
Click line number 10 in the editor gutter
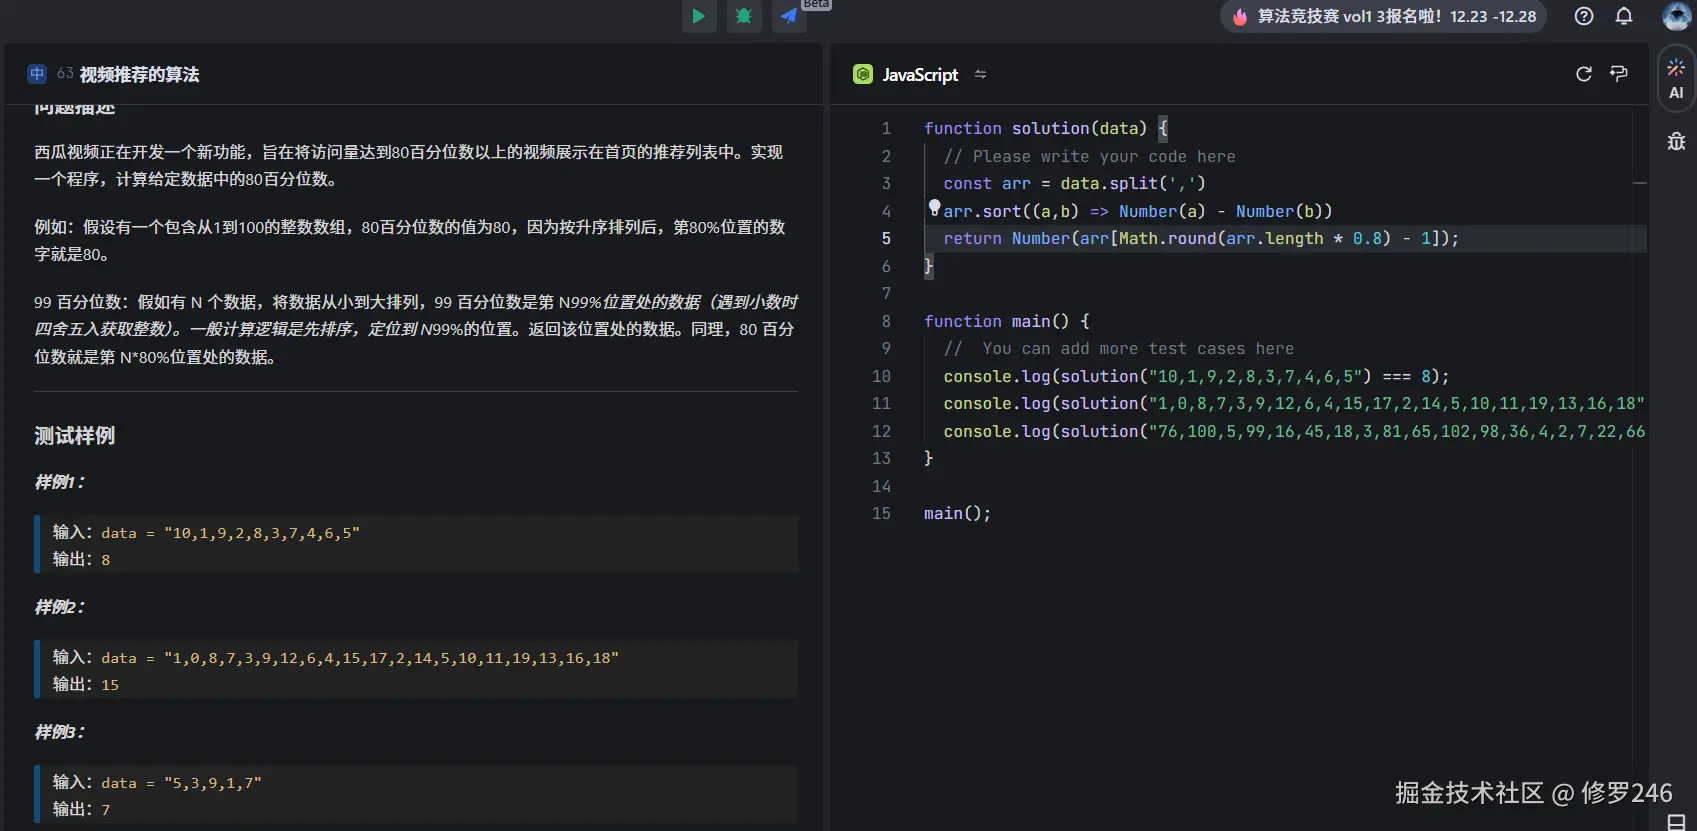tap(881, 376)
